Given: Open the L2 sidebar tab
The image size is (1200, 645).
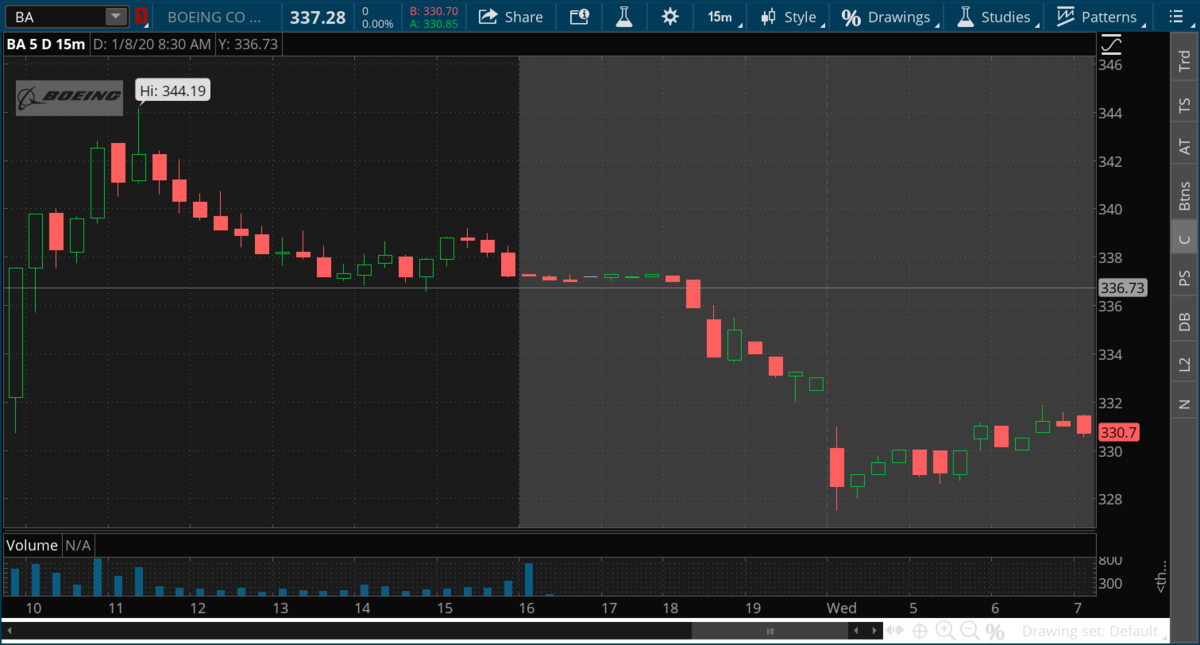Looking at the screenshot, I should (x=1184, y=363).
